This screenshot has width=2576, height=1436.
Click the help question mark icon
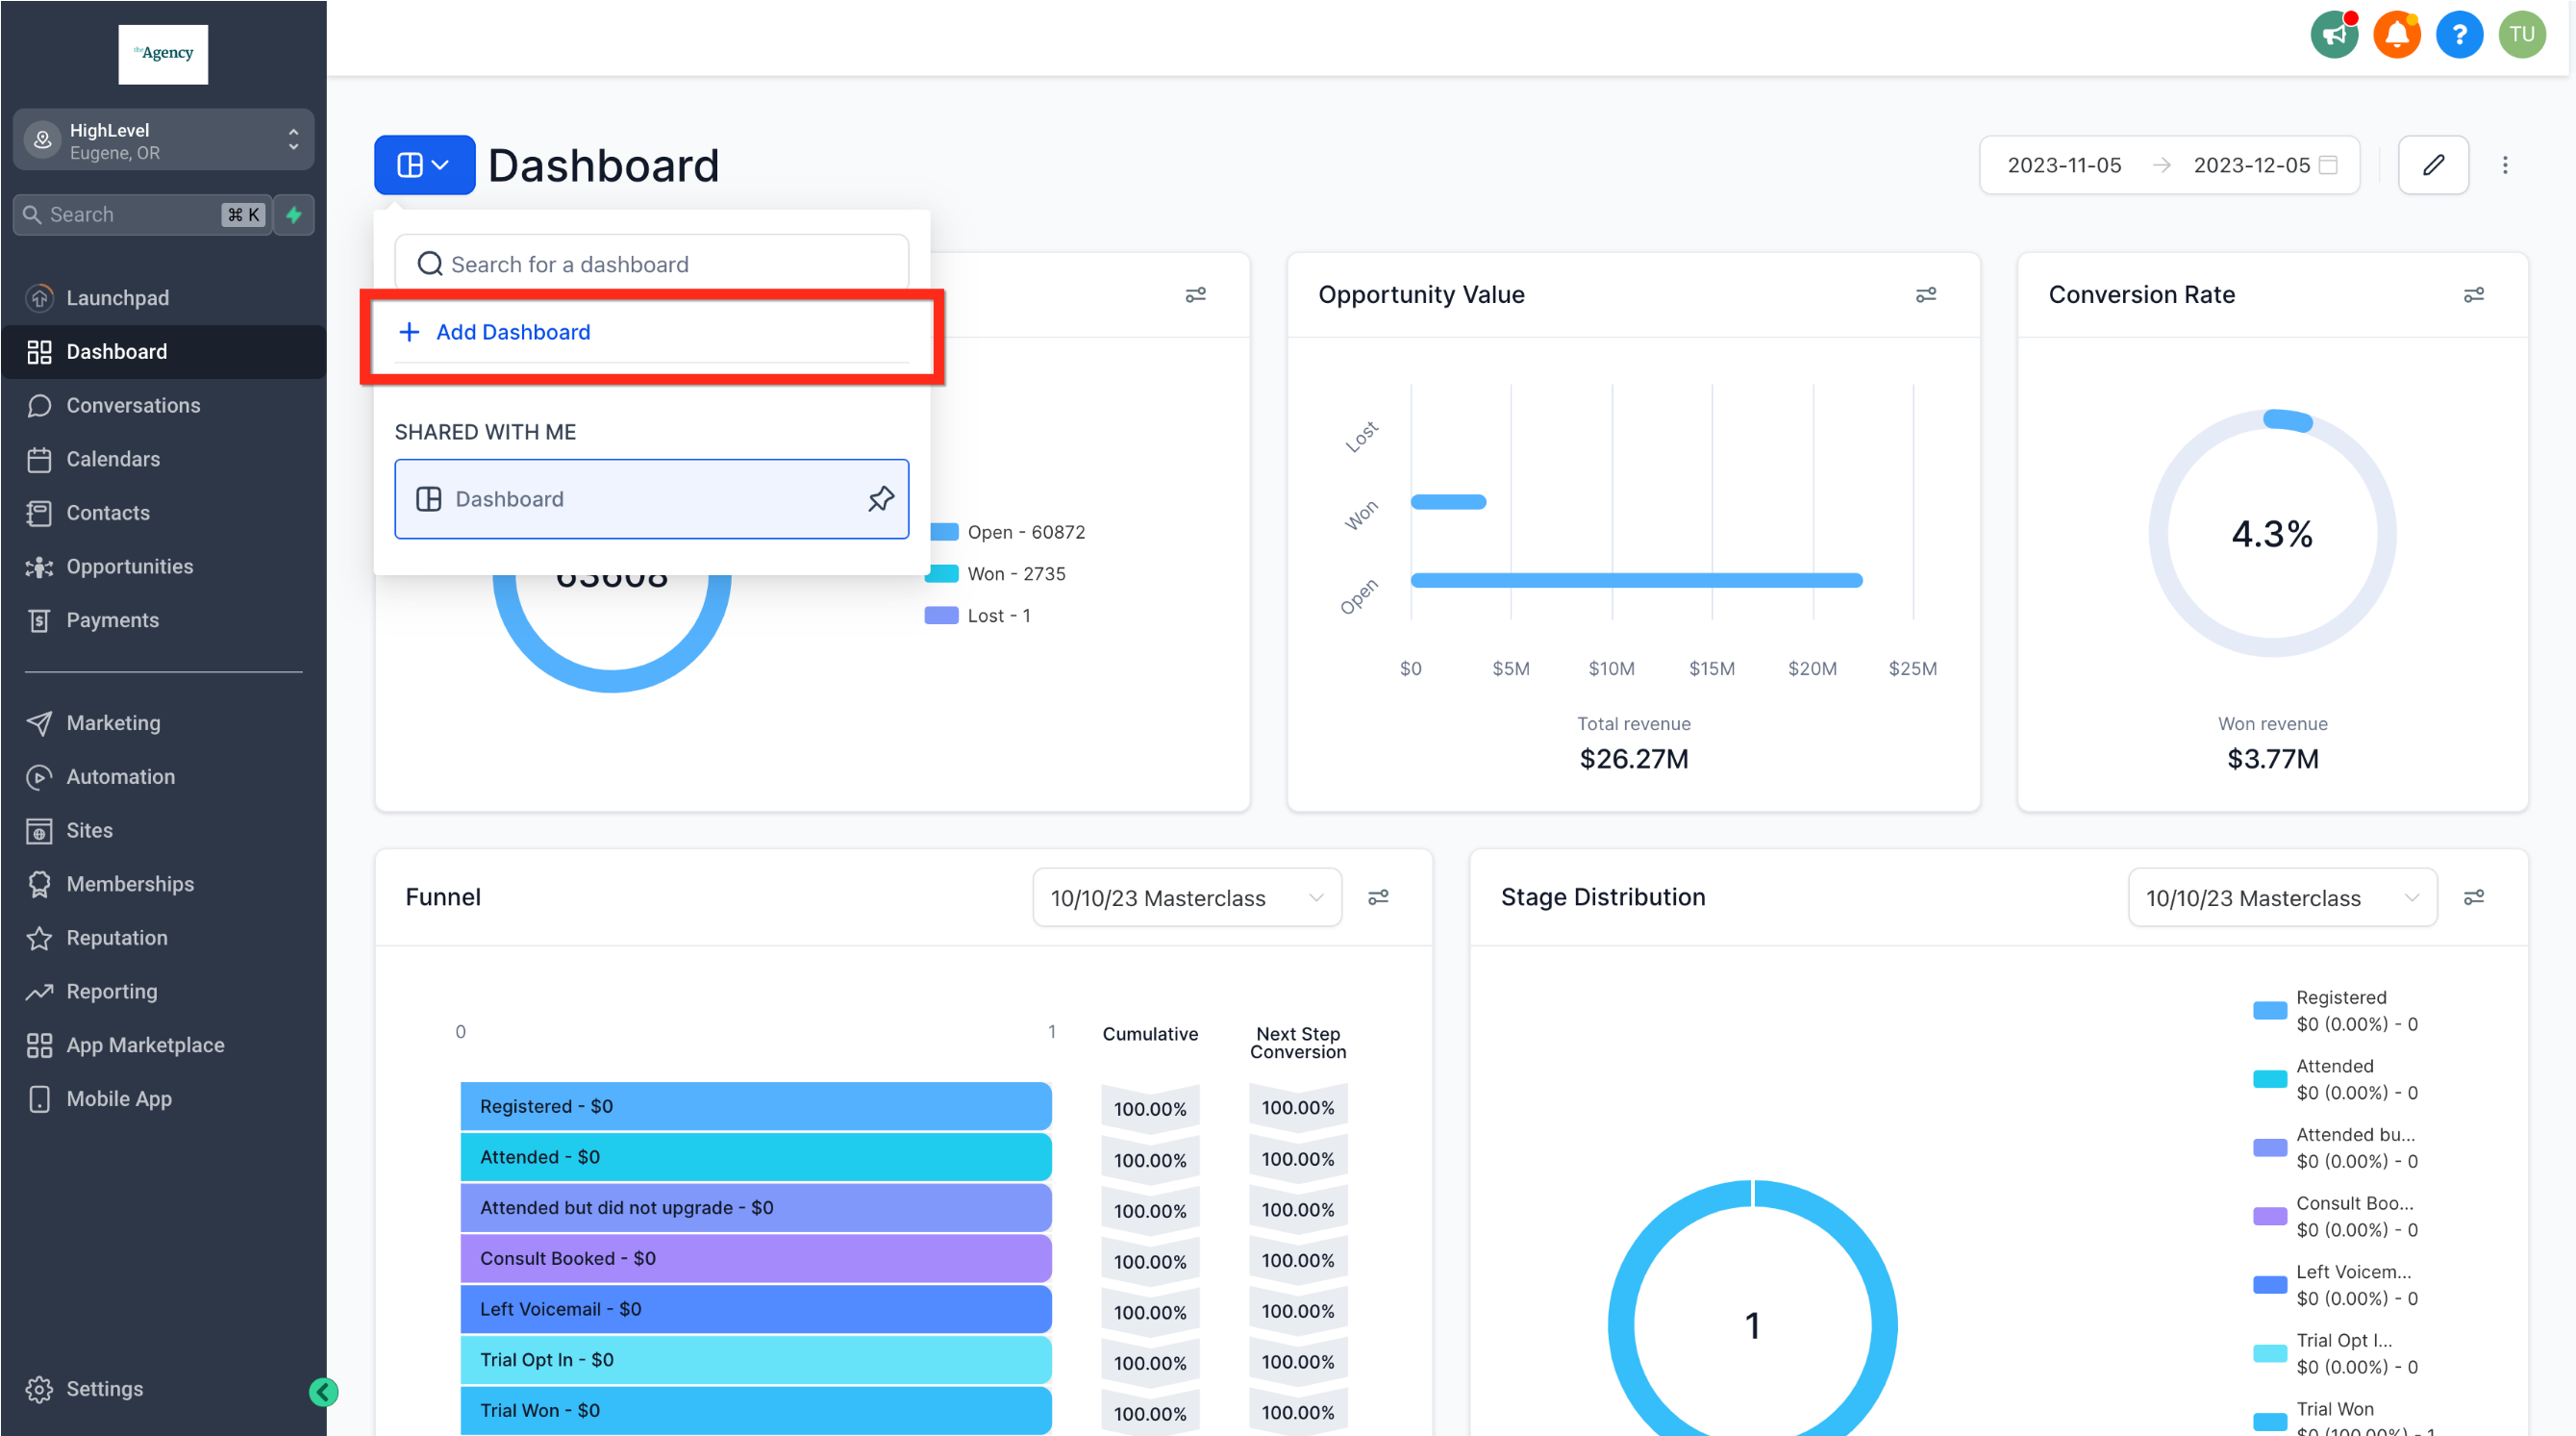pyautogui.click(x=2460, y=34)
